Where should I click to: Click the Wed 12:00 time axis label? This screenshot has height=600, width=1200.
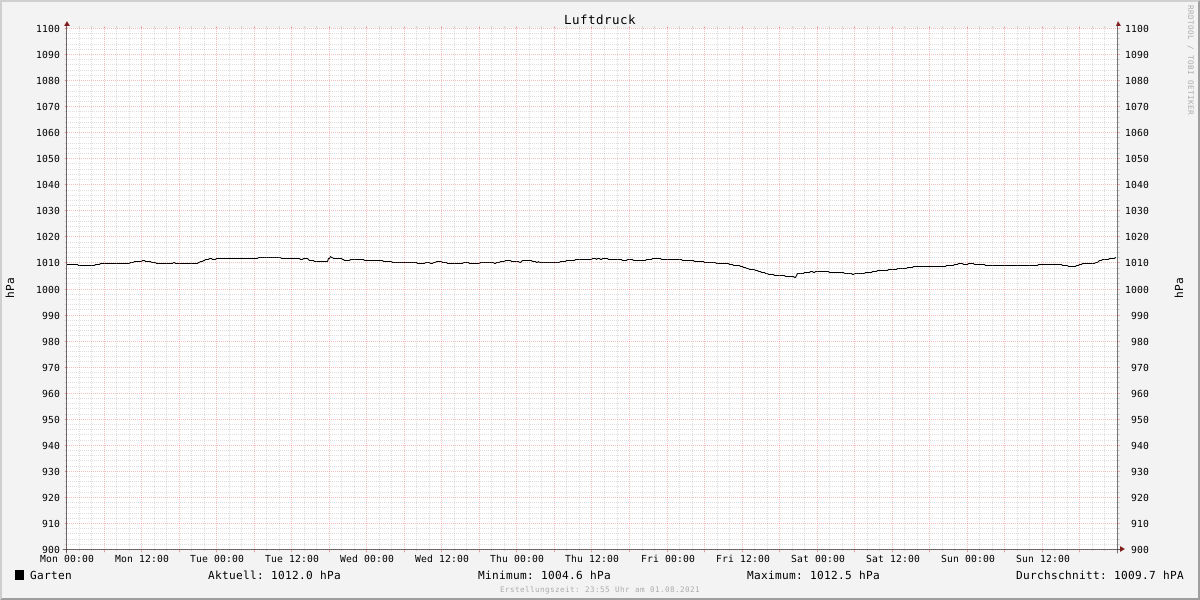tap(442, 559)
